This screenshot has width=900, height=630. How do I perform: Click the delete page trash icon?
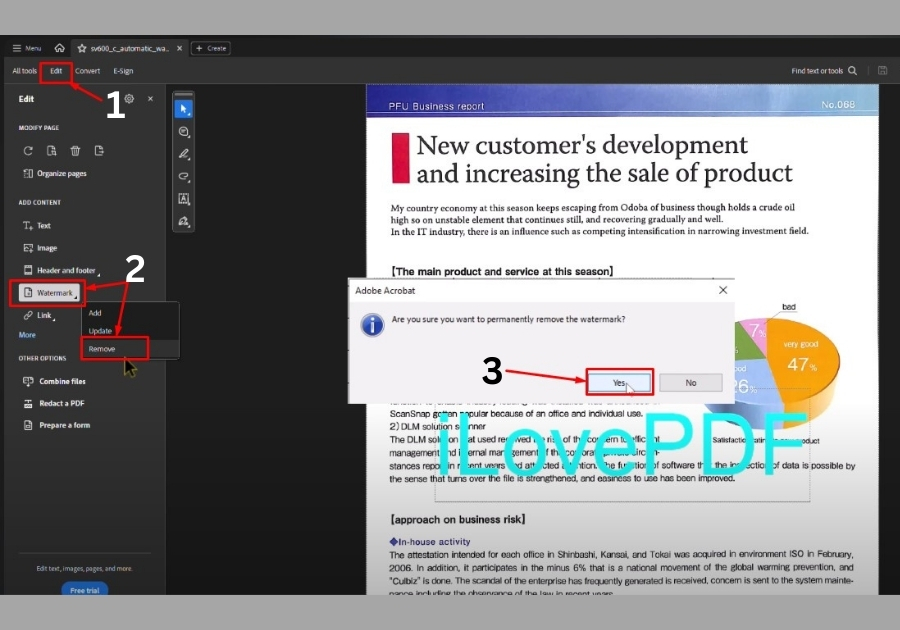(x=75, y=151)
